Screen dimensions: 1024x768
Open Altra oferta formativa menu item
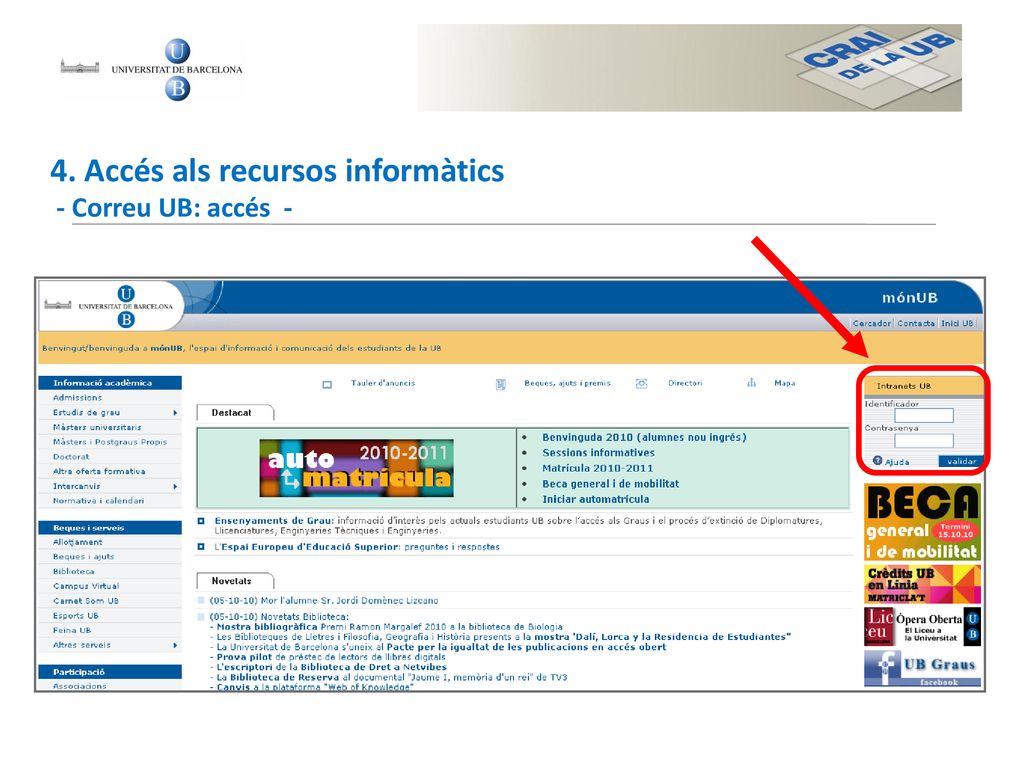click(x=99, y=472)
